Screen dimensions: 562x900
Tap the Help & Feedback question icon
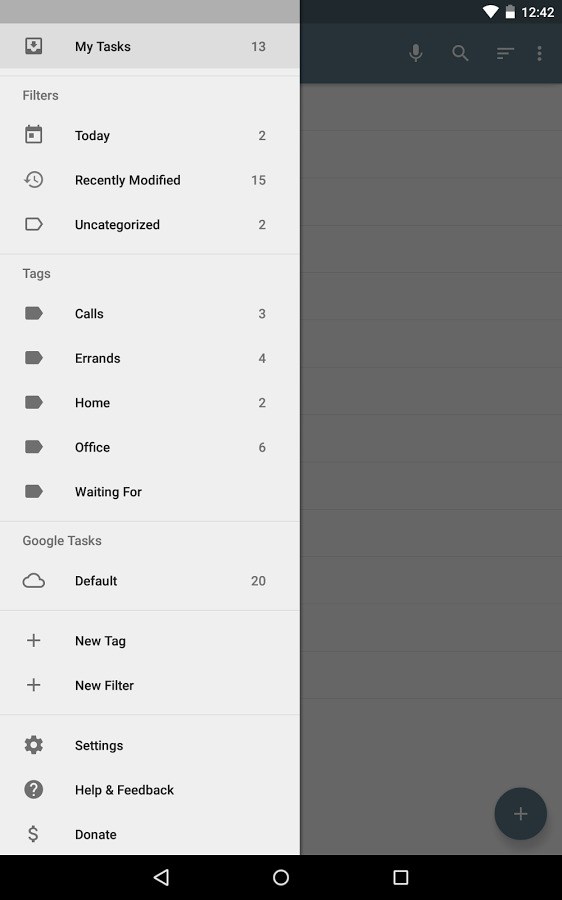[34, 790]
